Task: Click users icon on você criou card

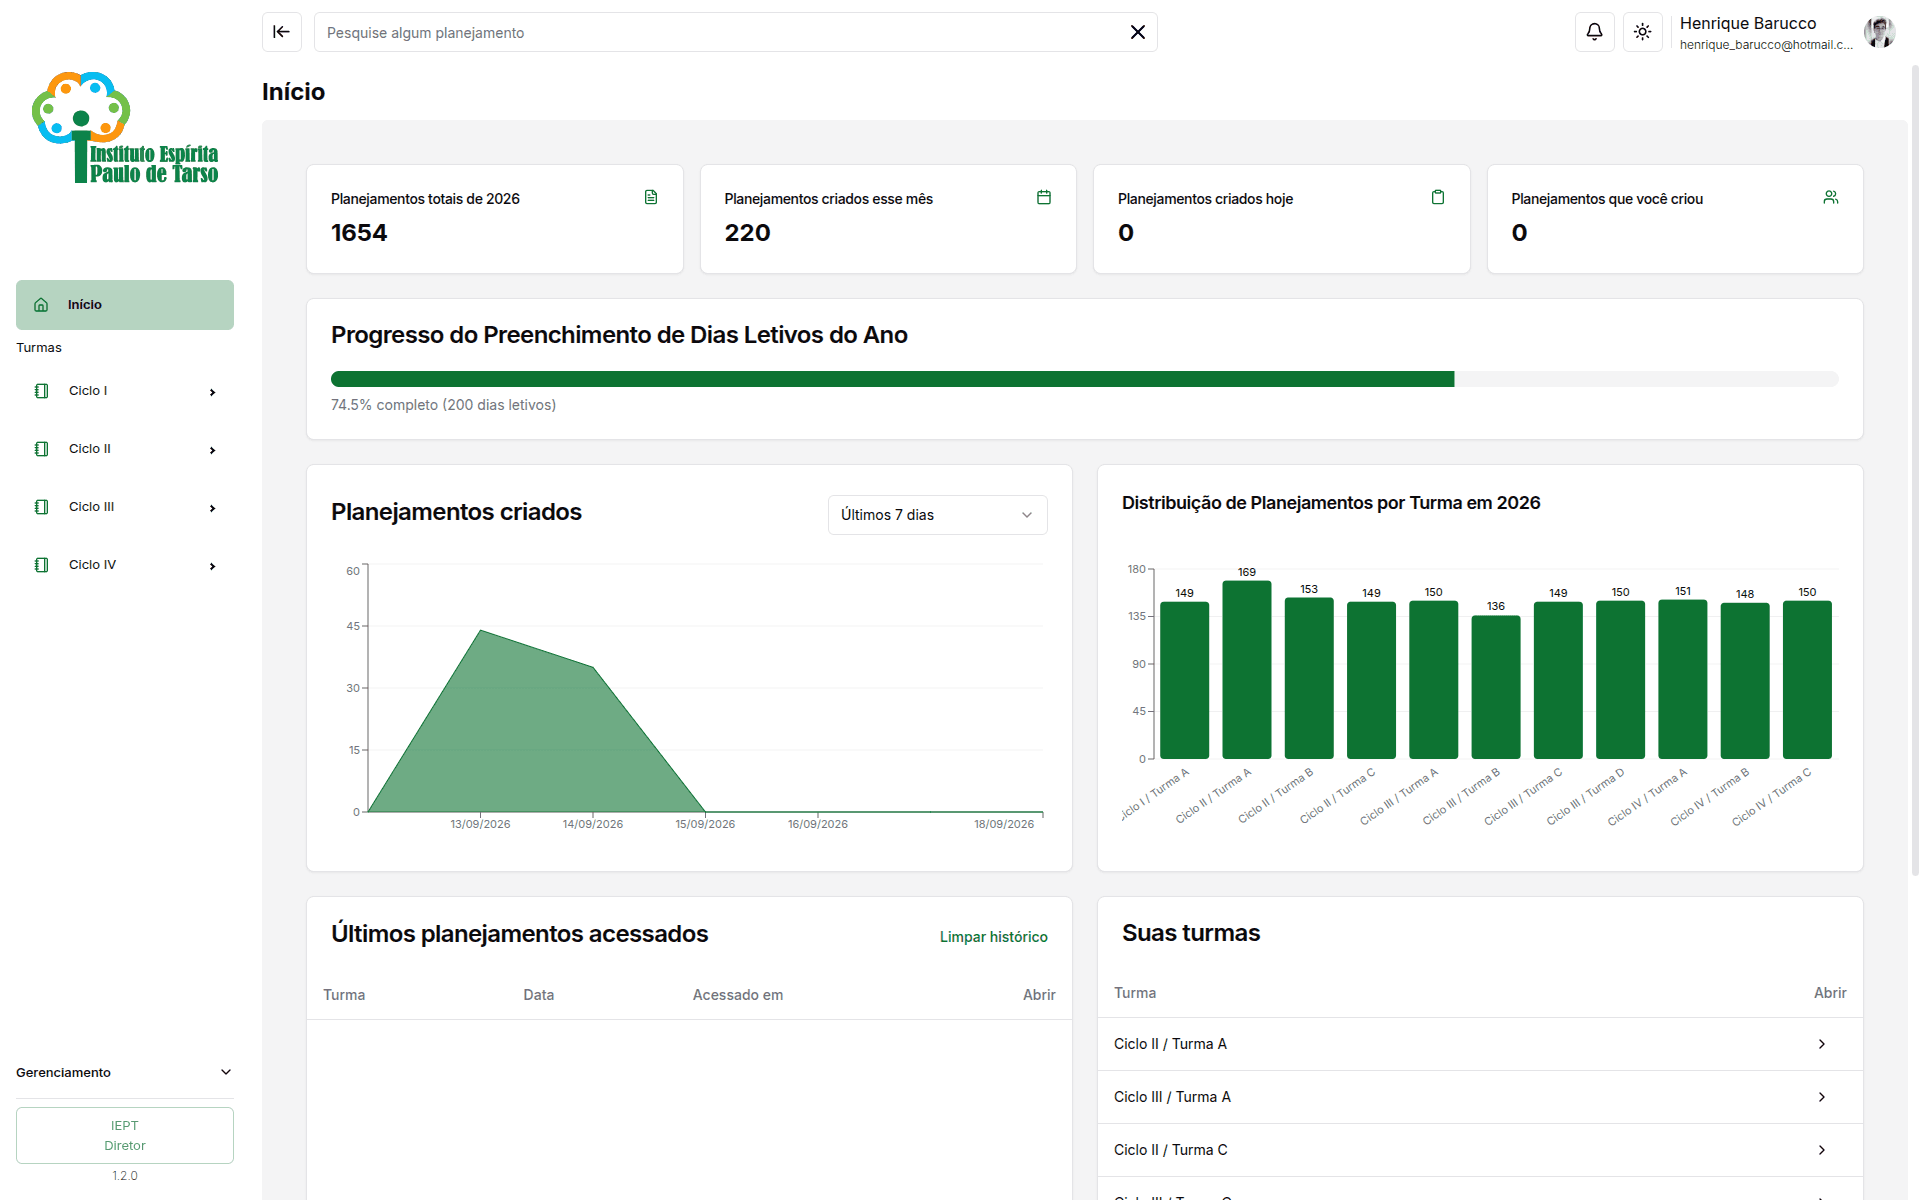Action: 1831,197
